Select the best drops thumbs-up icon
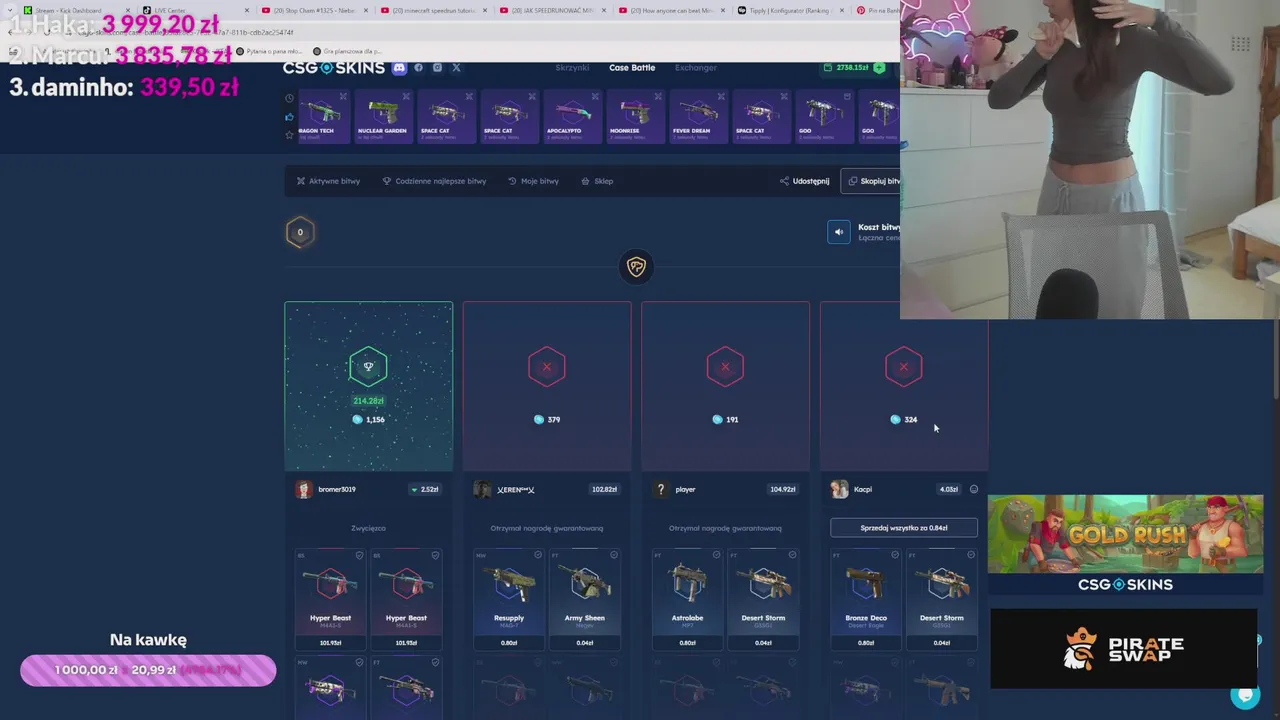This screenshot has height=720, width=1280. pos(290,117)
